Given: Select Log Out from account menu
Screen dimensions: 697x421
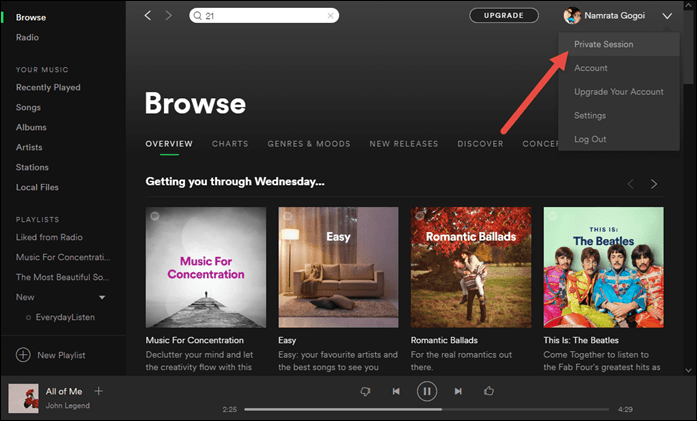Looking at the screenshot, I should pyautogui.click(x=590, y=139).
